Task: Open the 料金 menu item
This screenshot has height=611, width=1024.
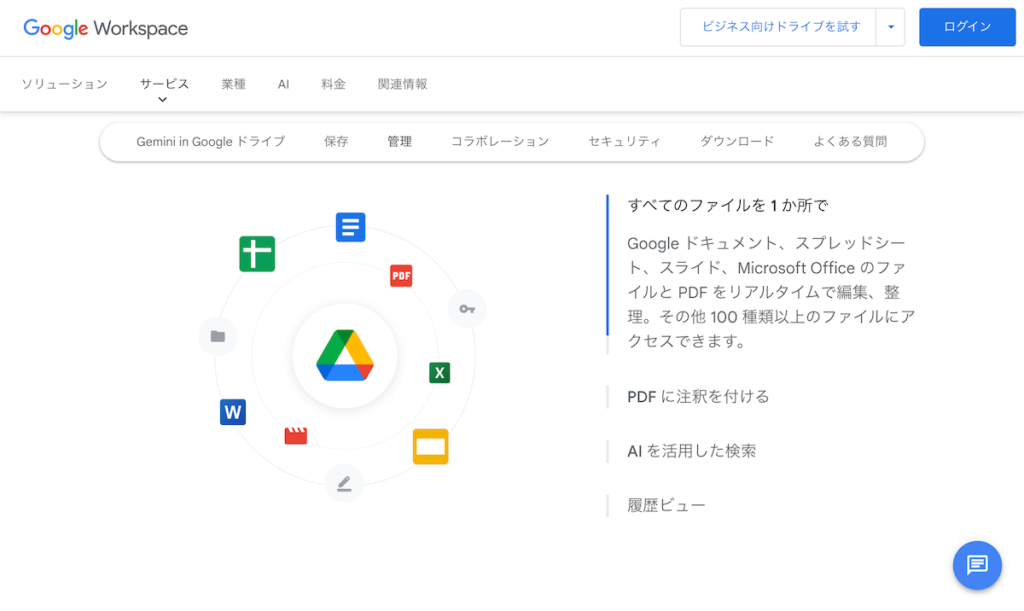Action: (333, 84)
